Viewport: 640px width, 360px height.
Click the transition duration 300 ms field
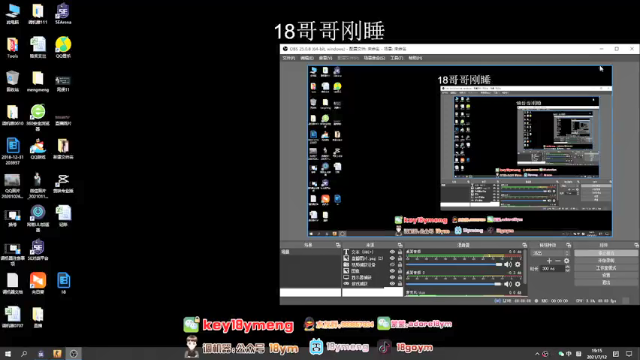coord(552,269)
